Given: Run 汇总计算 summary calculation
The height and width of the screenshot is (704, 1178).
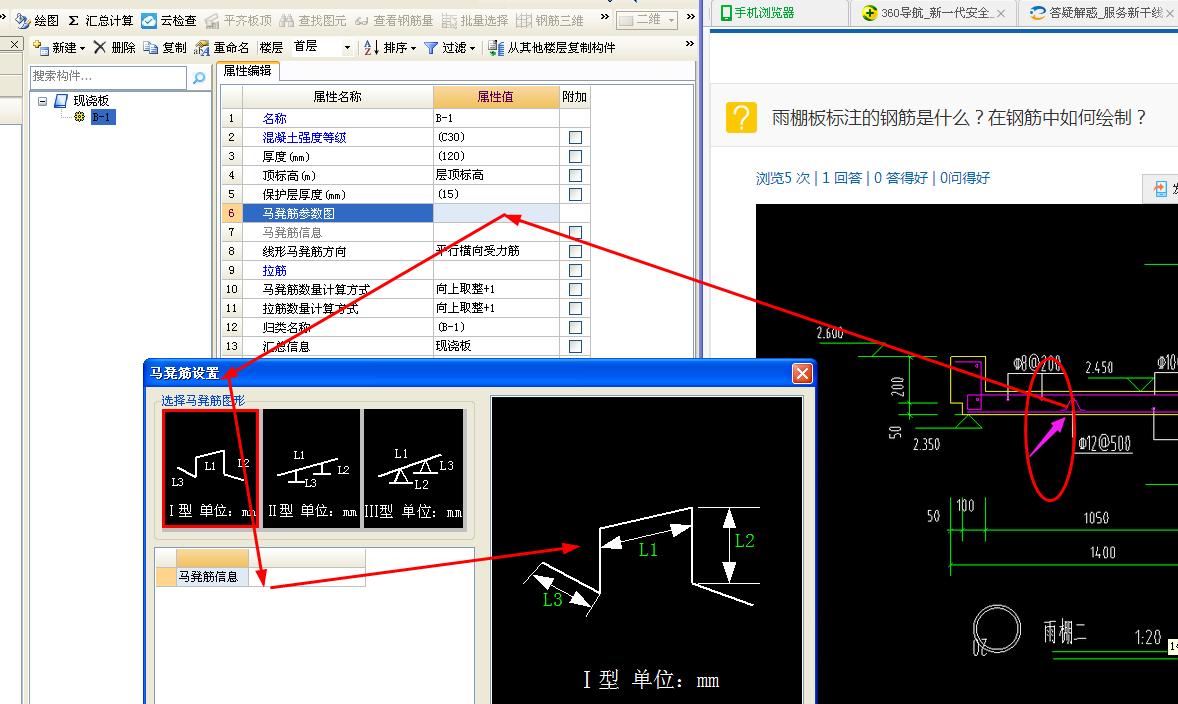Looking at the screenshot, I should pos(100,20).
